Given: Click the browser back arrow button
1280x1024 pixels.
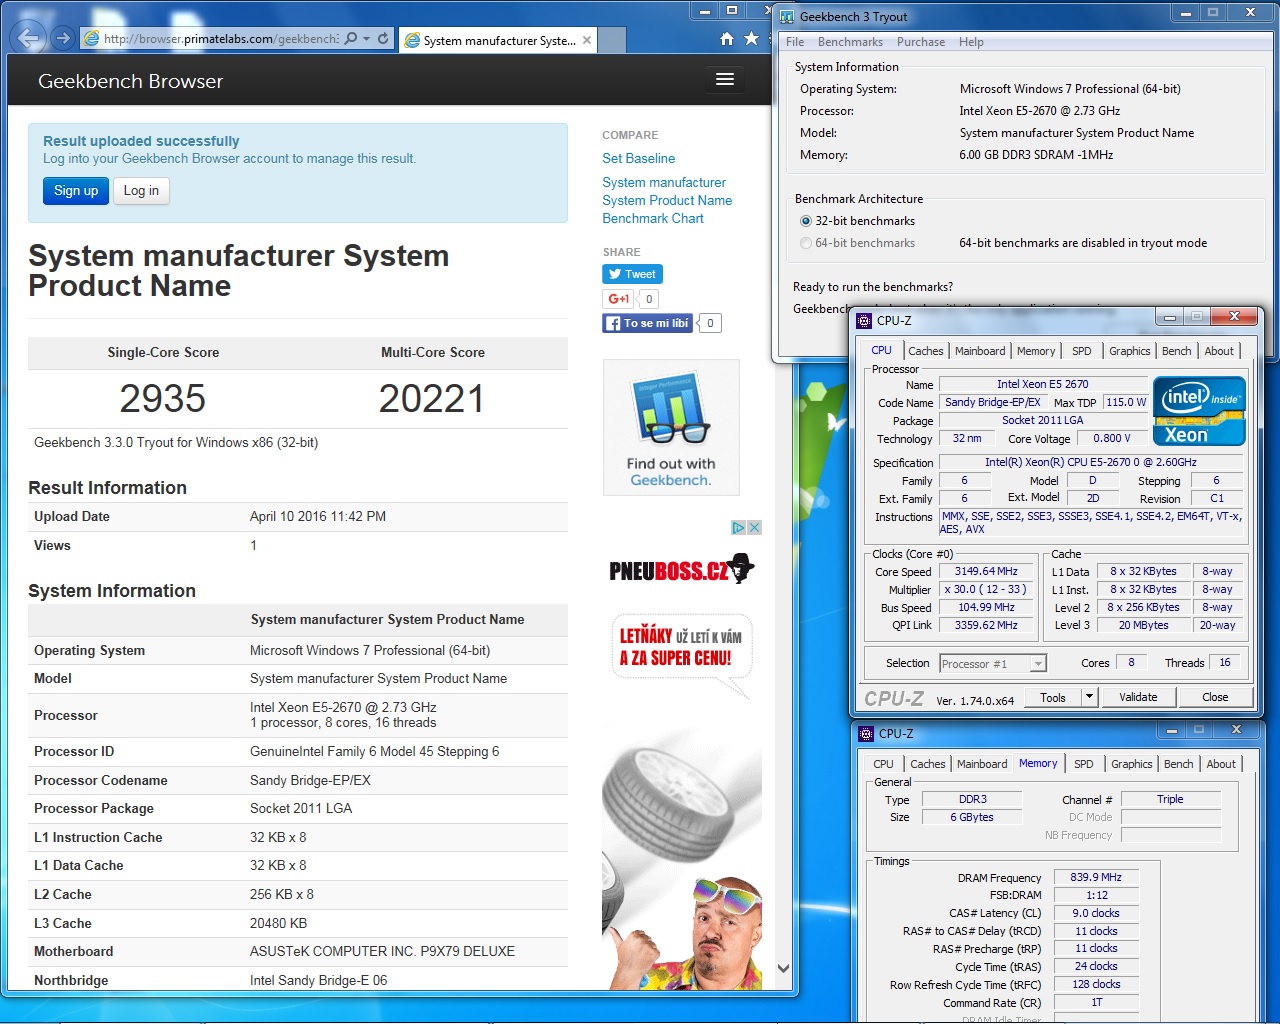Looking at the screenshot, I should point(29,38).
